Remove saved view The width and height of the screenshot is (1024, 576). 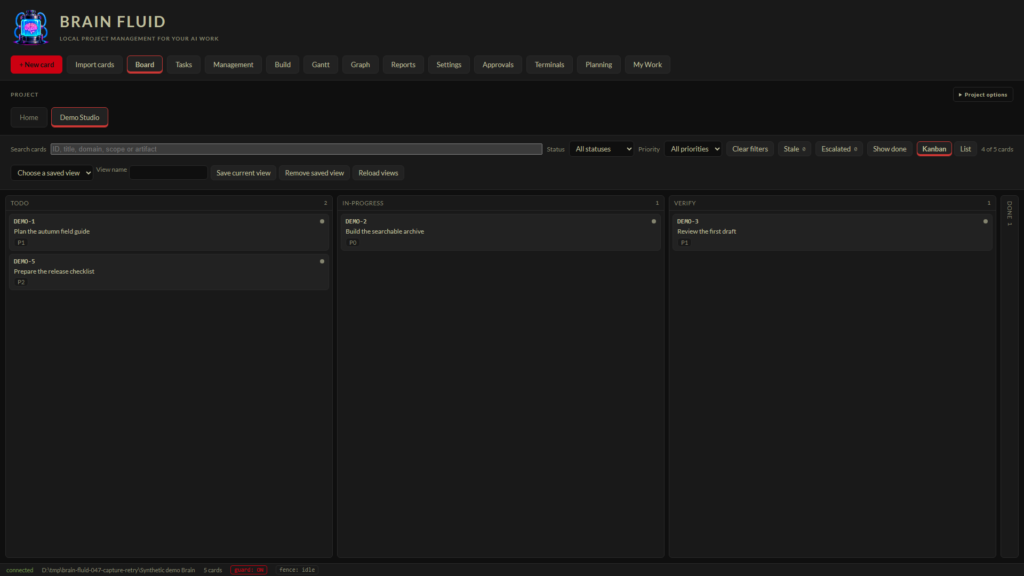point(314,173)
